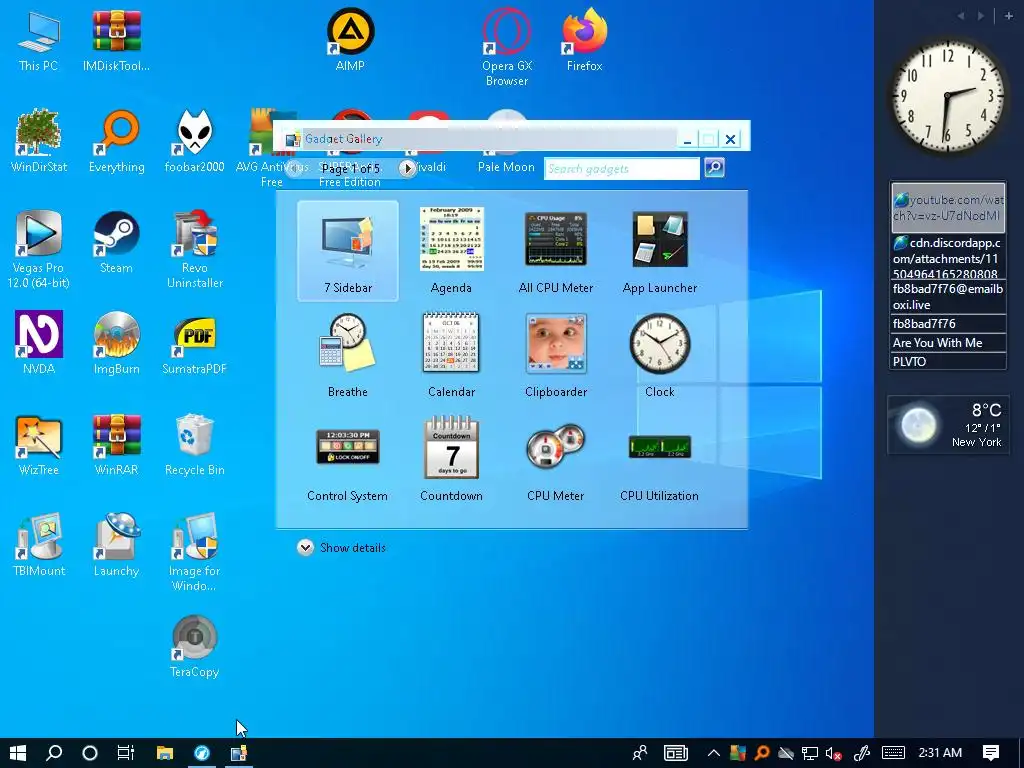The width and height of the screenshot is (1024, 768).
Task: Open the People icon on taskbar
Action: tap(639, 753)
